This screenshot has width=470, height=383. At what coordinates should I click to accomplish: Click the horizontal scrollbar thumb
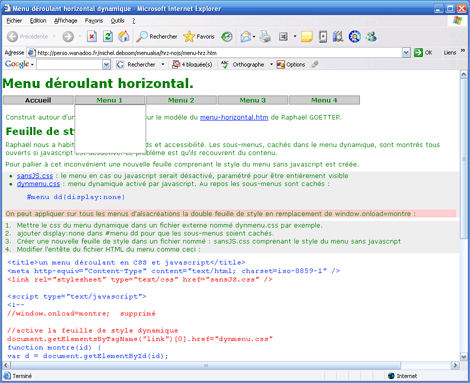(205, 365)
